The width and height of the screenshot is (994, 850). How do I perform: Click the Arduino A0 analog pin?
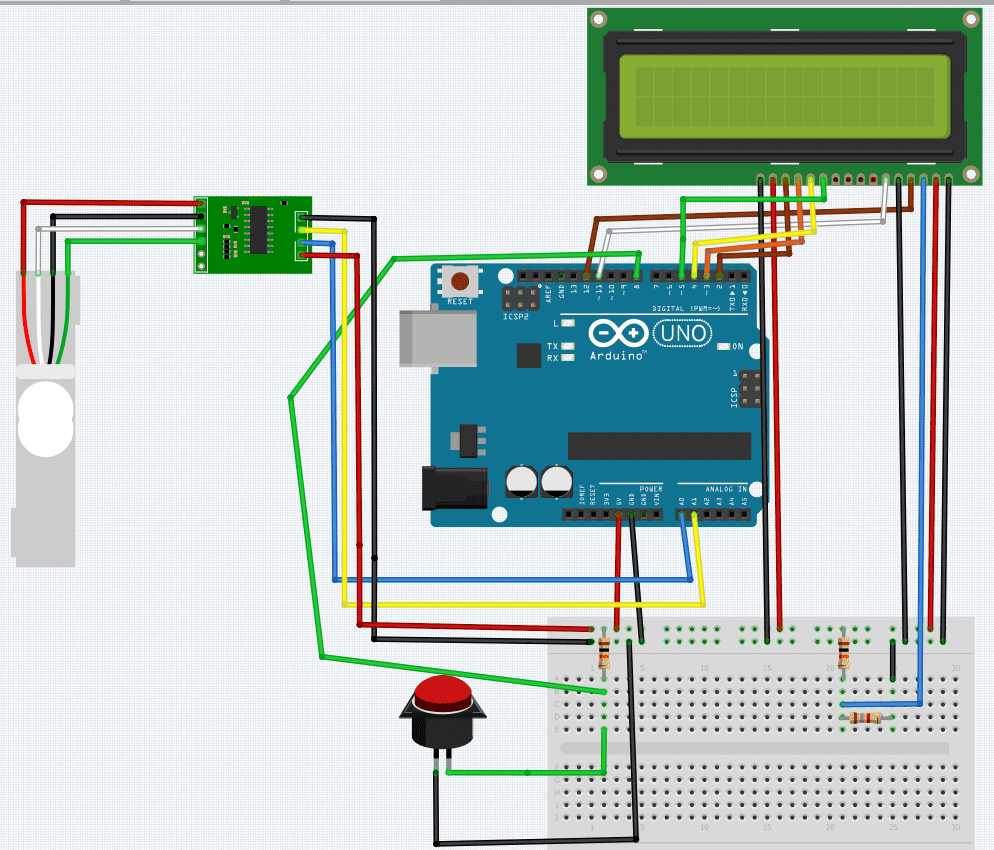click(x=682, y=515)
